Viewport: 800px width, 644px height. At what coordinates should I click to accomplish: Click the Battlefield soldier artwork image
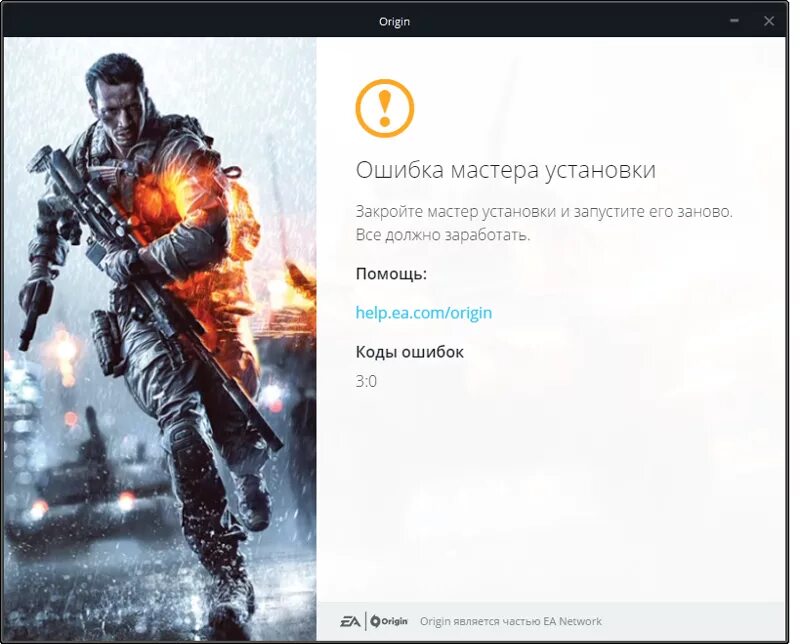click(x=160, y=339)
